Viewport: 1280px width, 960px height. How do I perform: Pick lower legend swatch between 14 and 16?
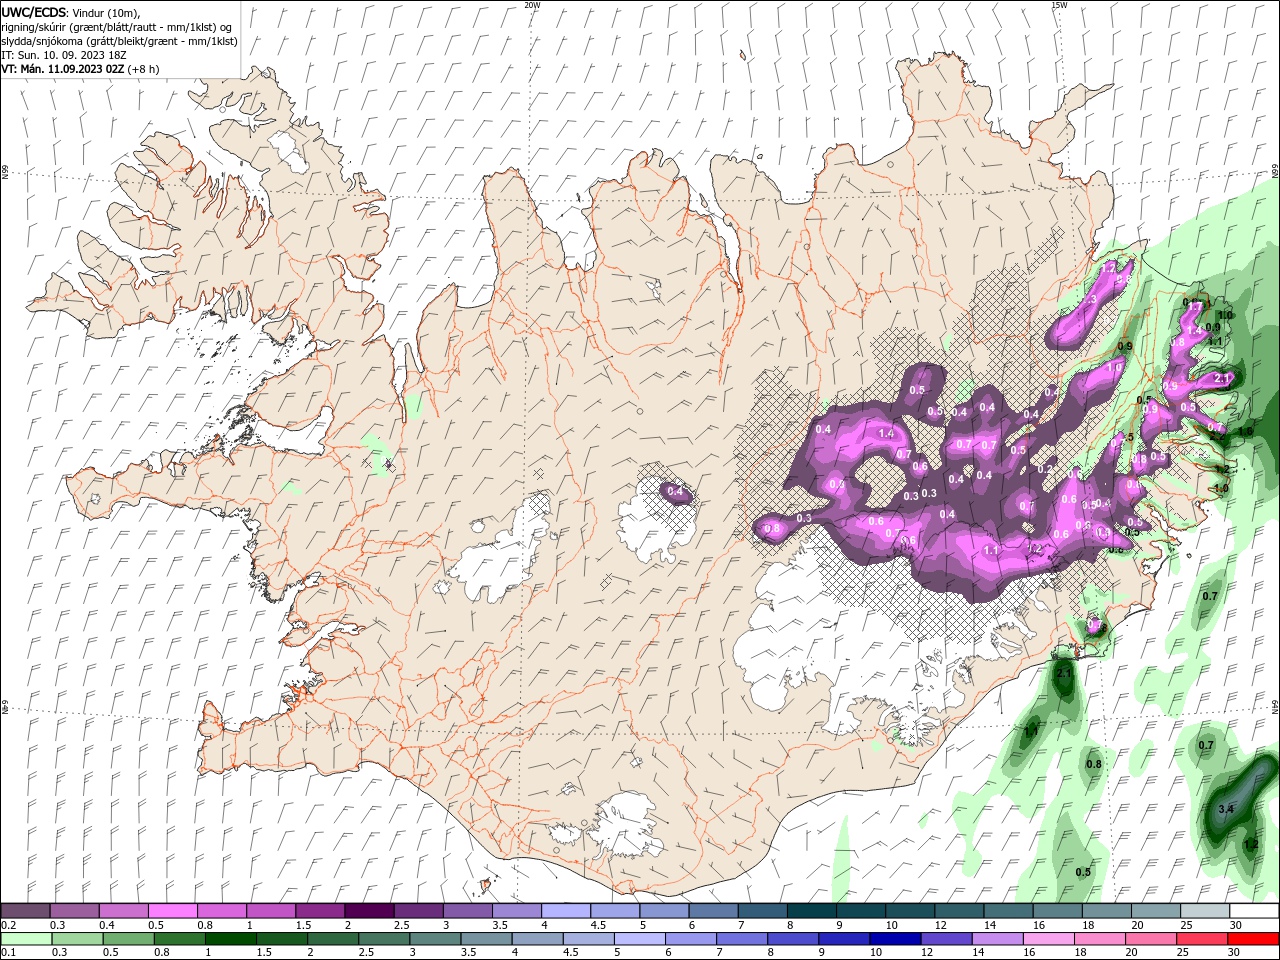point(997,939)
